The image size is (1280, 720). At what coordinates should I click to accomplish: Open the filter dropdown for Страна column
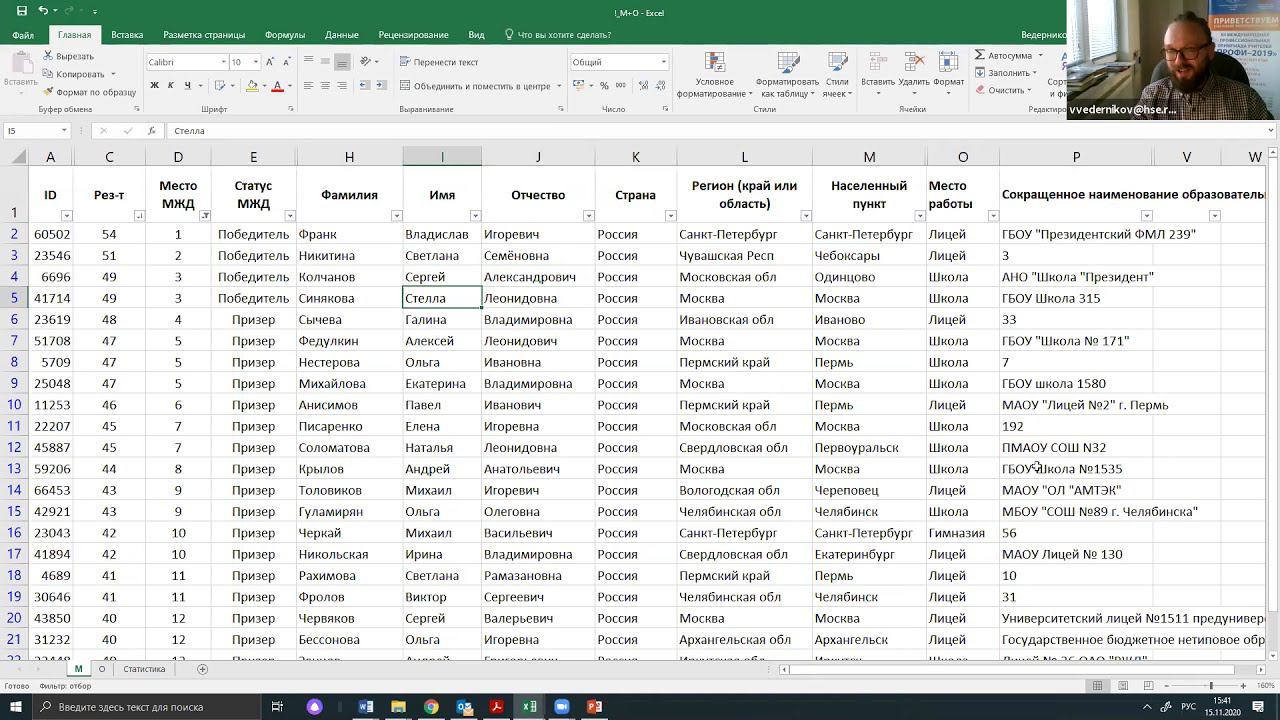point(670,216)
